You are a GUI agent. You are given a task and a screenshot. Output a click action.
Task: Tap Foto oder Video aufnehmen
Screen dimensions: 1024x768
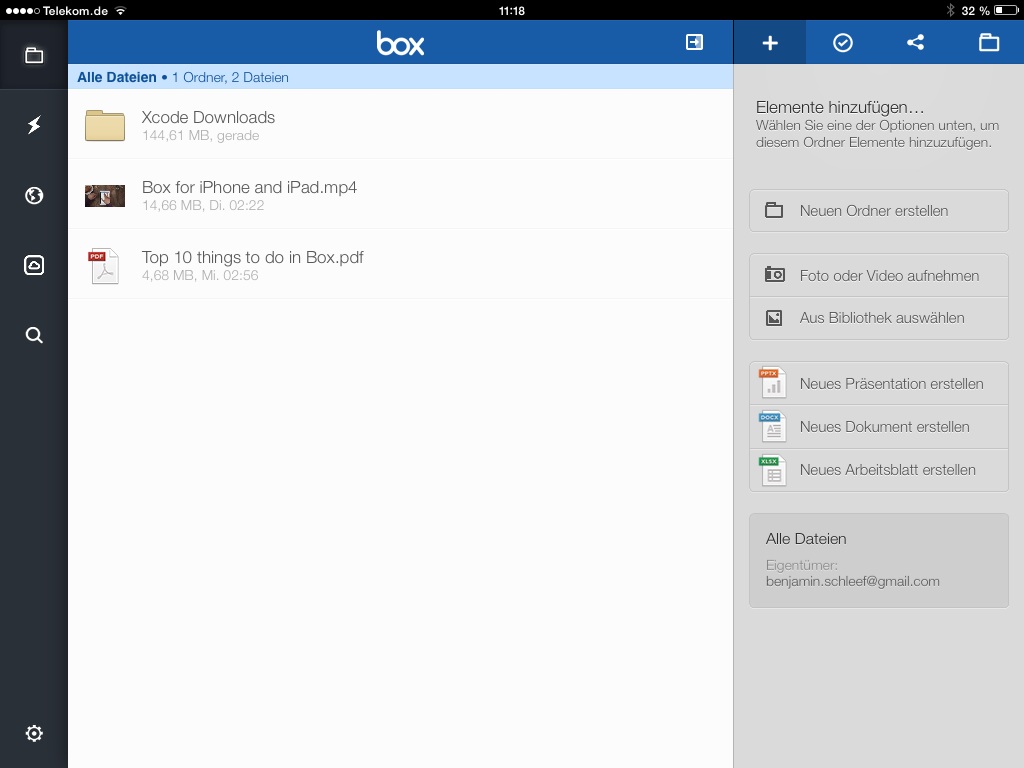878,276
